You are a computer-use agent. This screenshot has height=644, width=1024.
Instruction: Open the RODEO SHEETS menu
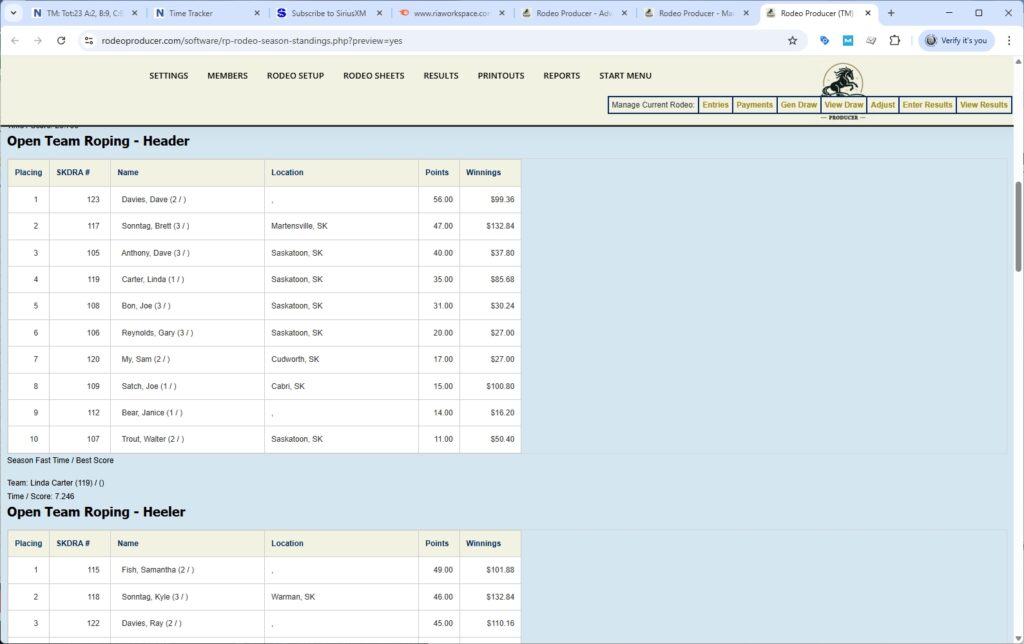(x=373, y=76)
